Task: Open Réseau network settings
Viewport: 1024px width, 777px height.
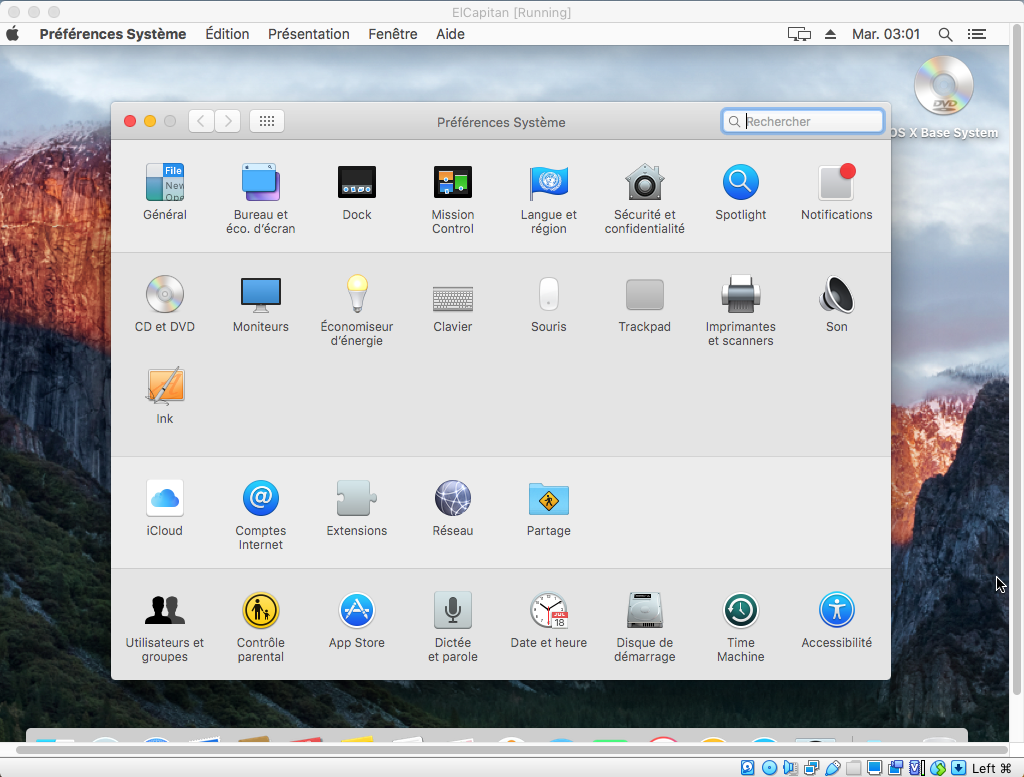Action: (x=453, y=509)
